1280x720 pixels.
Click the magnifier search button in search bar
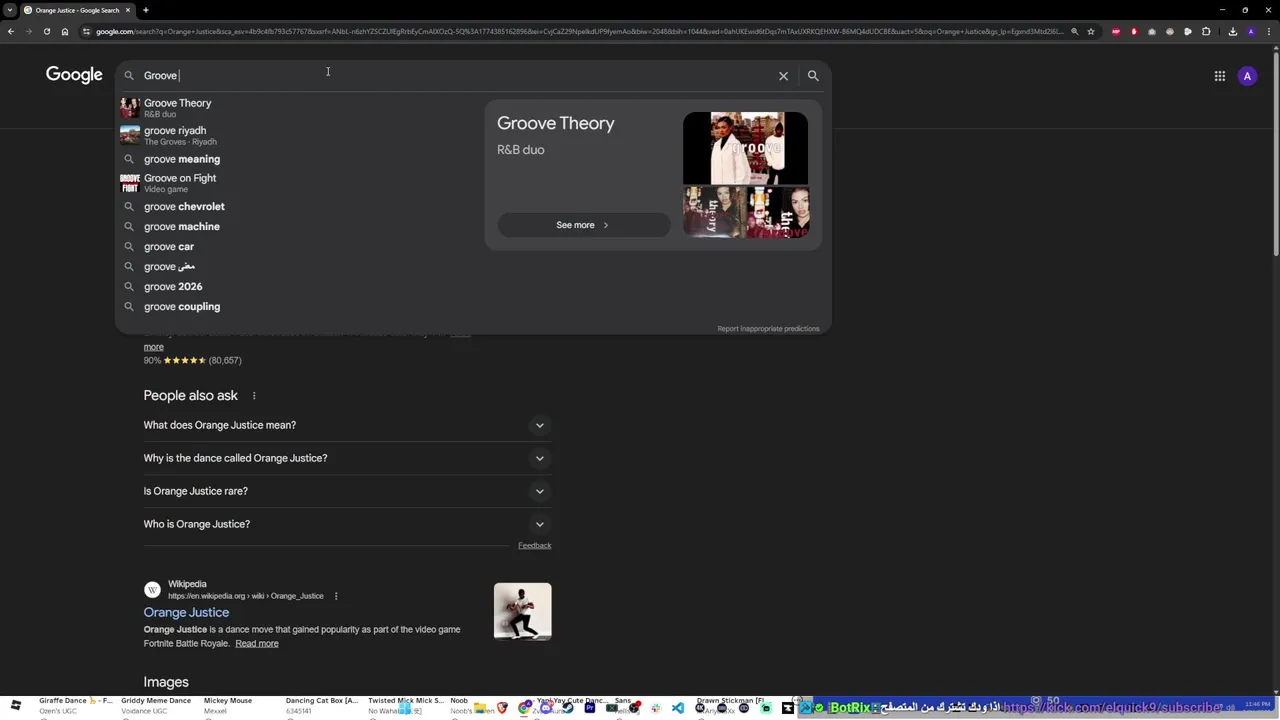click(813, 76)
